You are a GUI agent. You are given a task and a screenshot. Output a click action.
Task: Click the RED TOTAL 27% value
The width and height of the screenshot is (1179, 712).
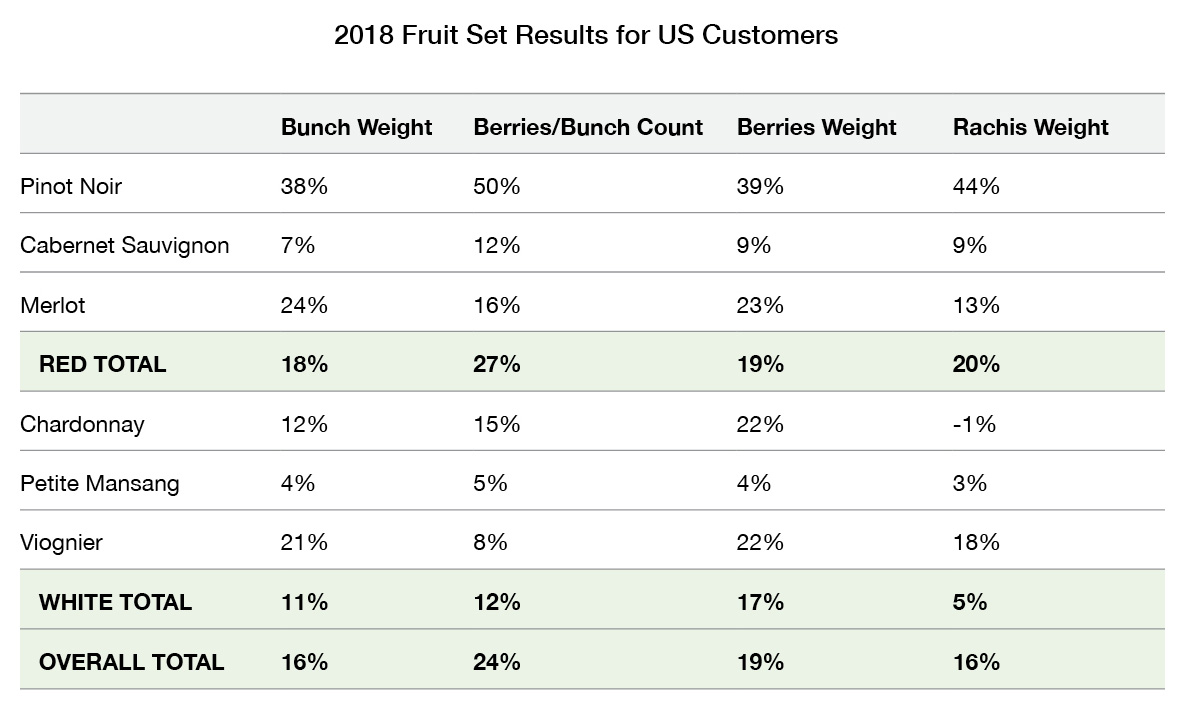[496, 364]
